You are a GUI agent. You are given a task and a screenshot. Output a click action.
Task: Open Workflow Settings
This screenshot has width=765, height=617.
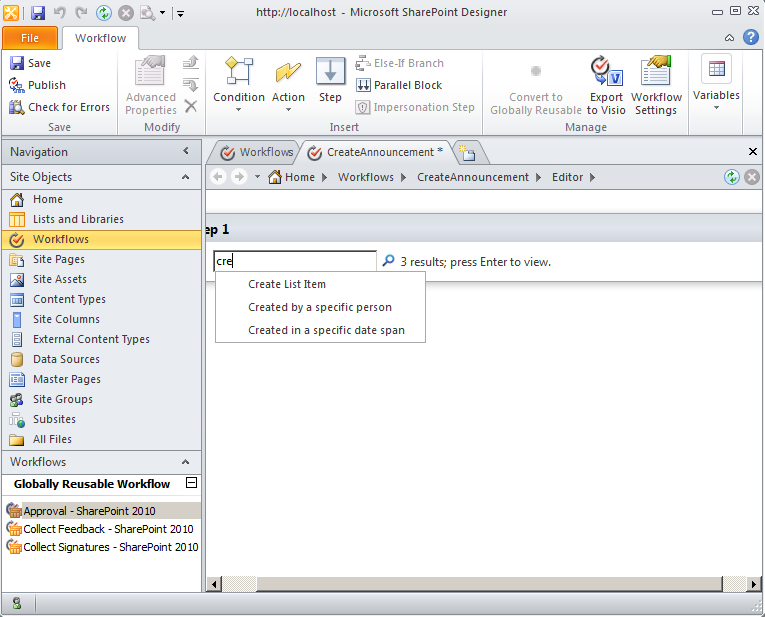point(656,85)
